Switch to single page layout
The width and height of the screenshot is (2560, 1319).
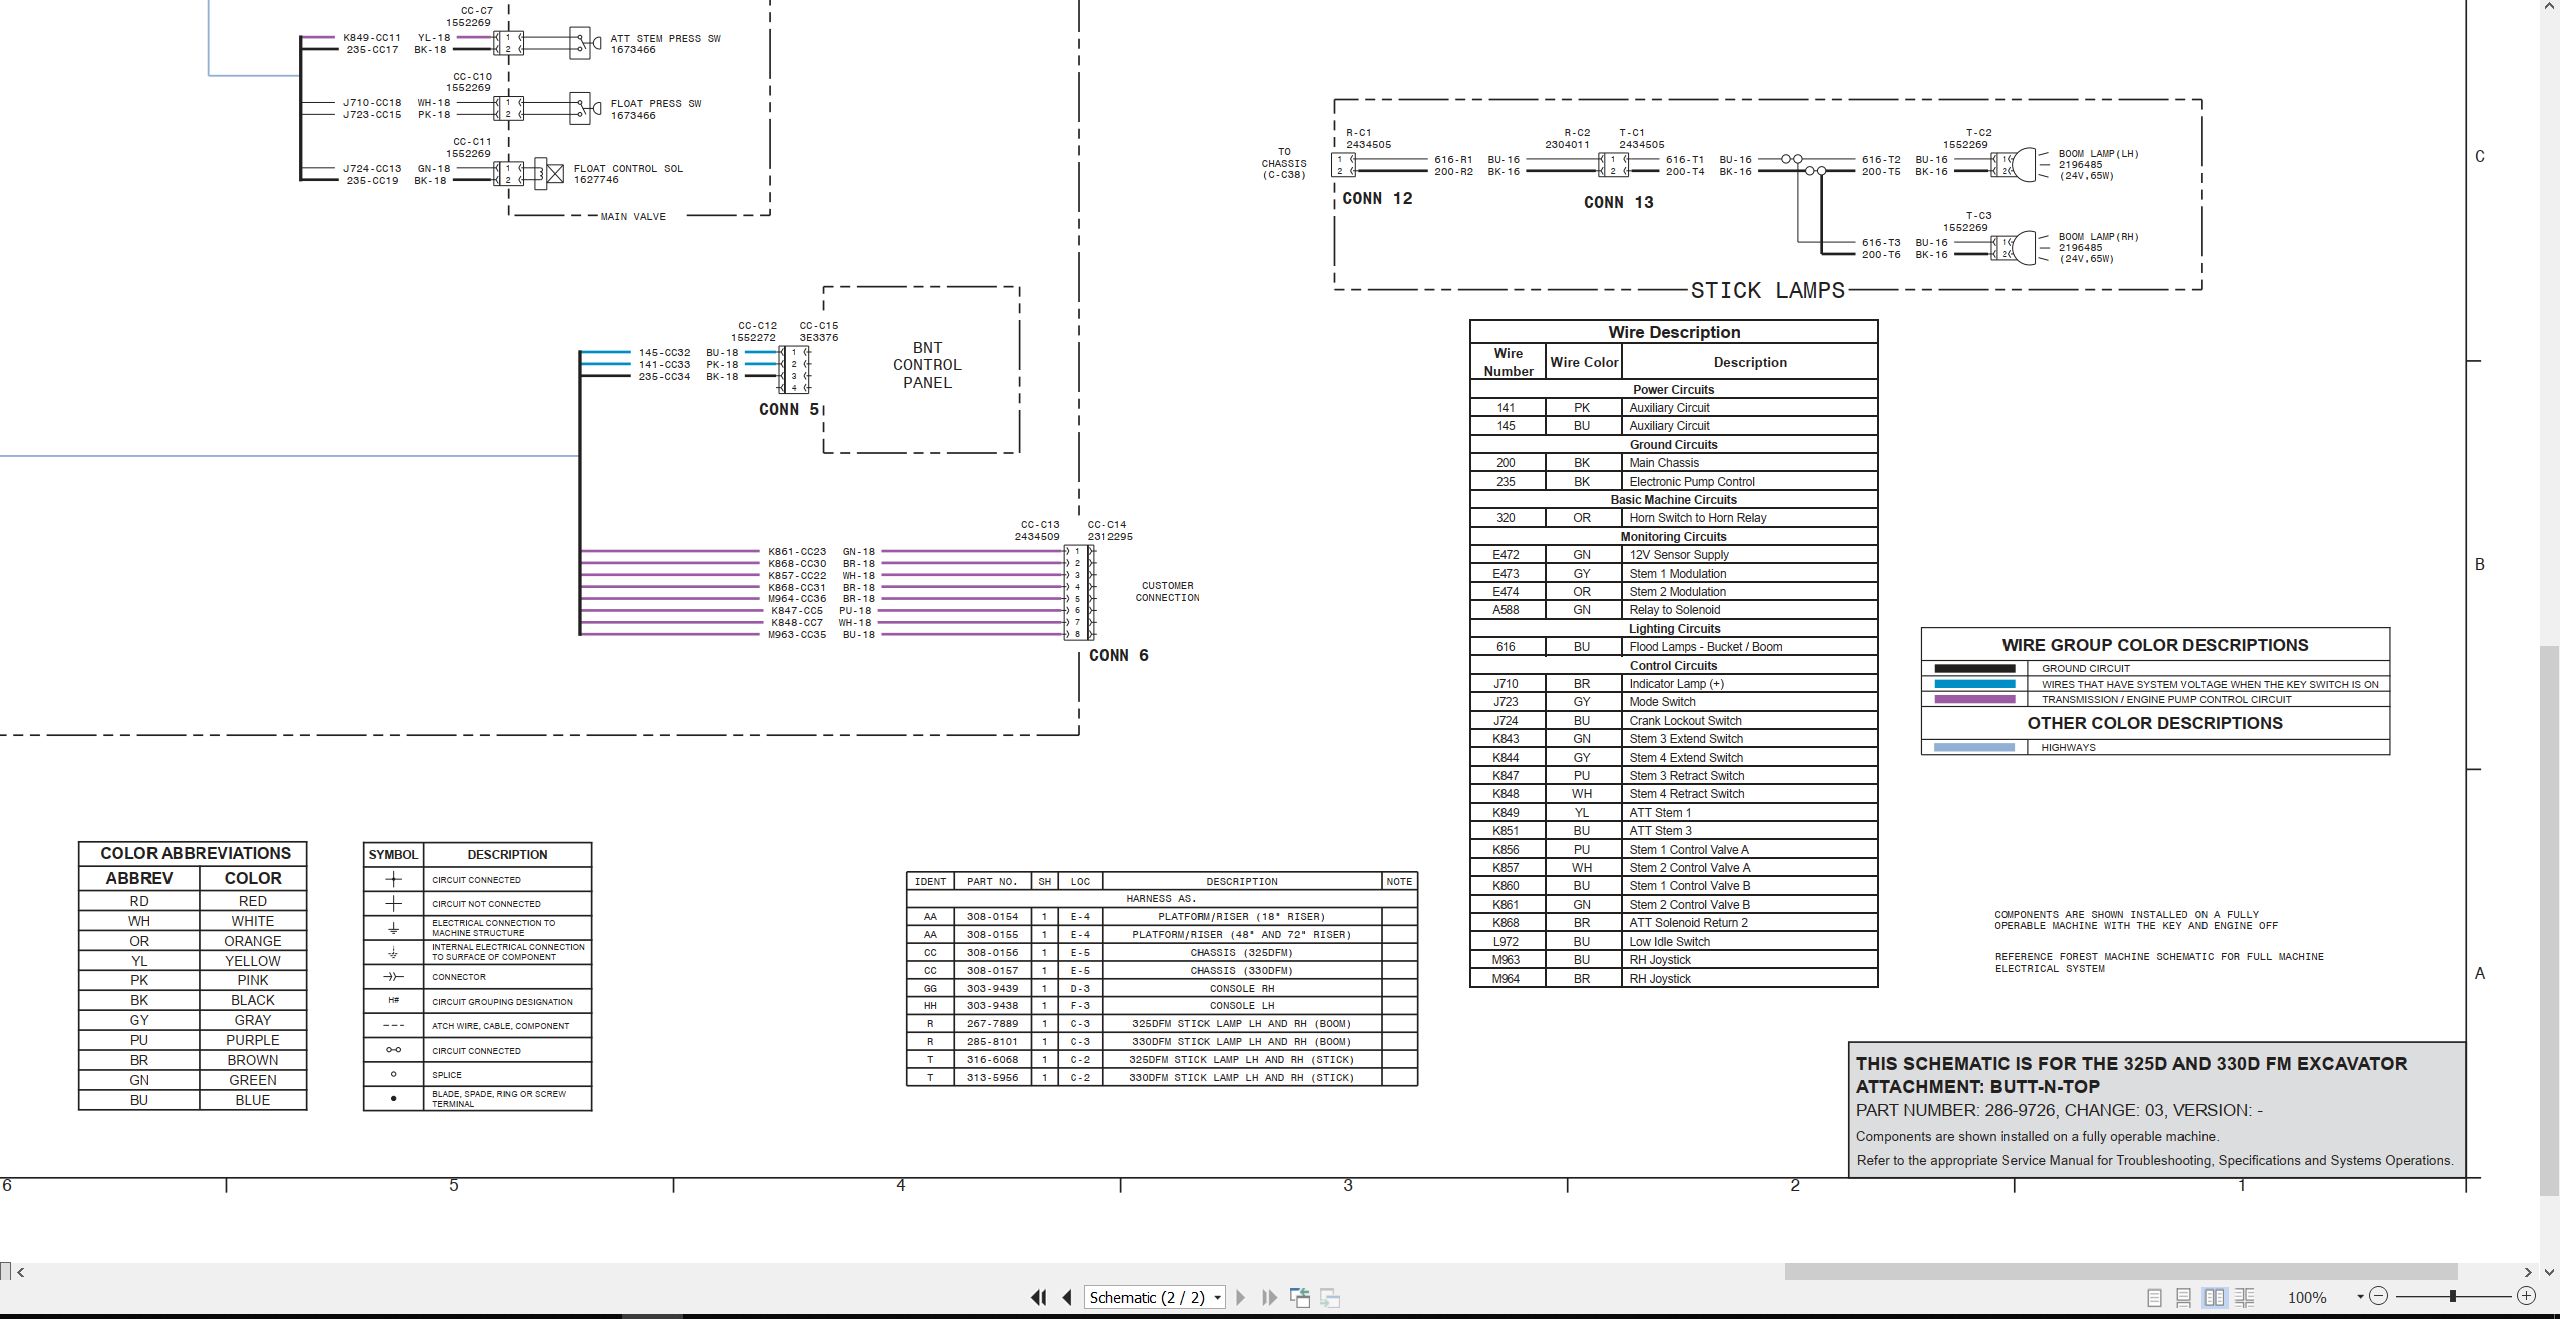(2154, 1297)
